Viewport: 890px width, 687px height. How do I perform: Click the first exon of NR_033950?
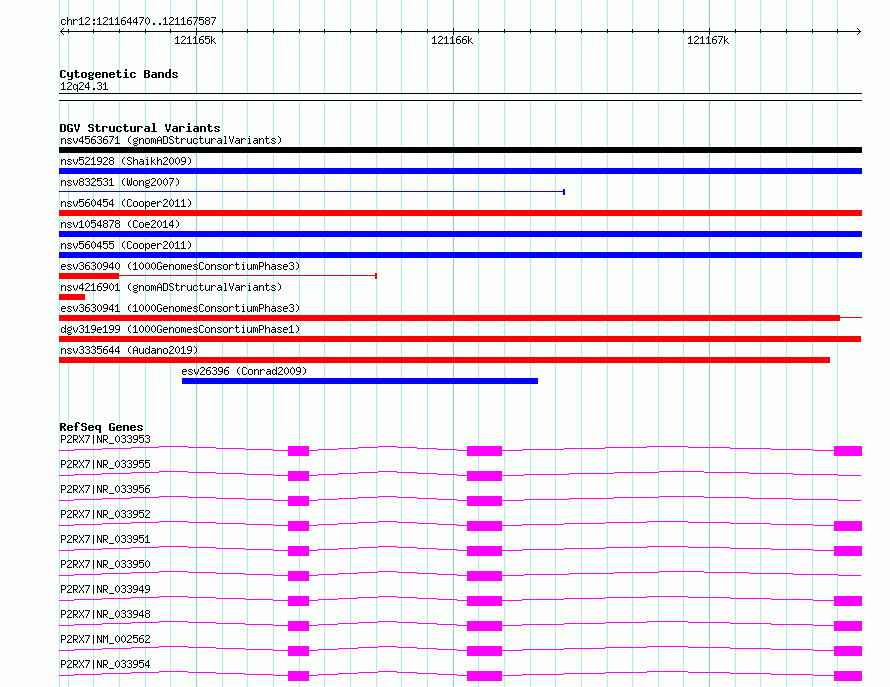pyautogui.click(x=299, y=576)
